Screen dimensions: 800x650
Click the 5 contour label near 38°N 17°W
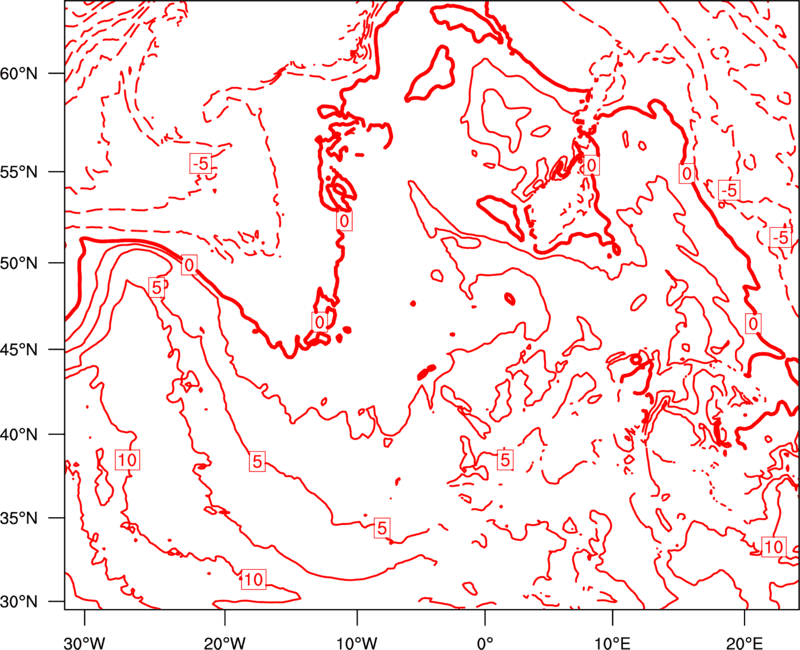tap(257, 461)
